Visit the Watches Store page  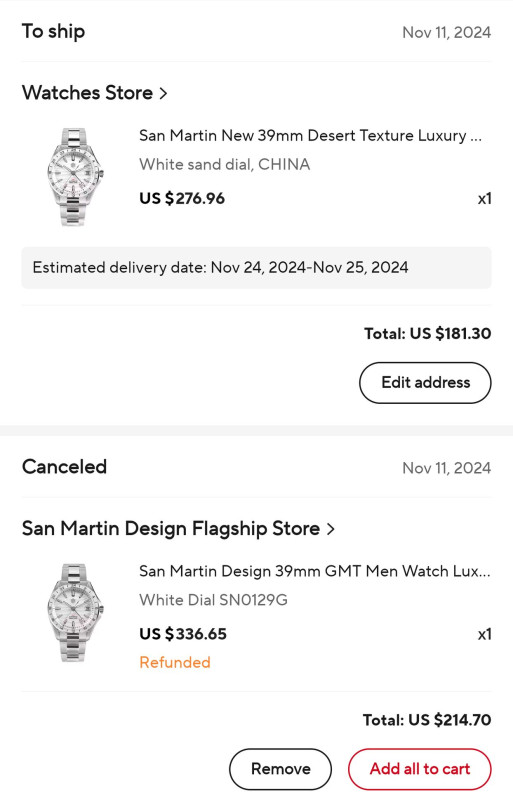(x=87, y=93)
